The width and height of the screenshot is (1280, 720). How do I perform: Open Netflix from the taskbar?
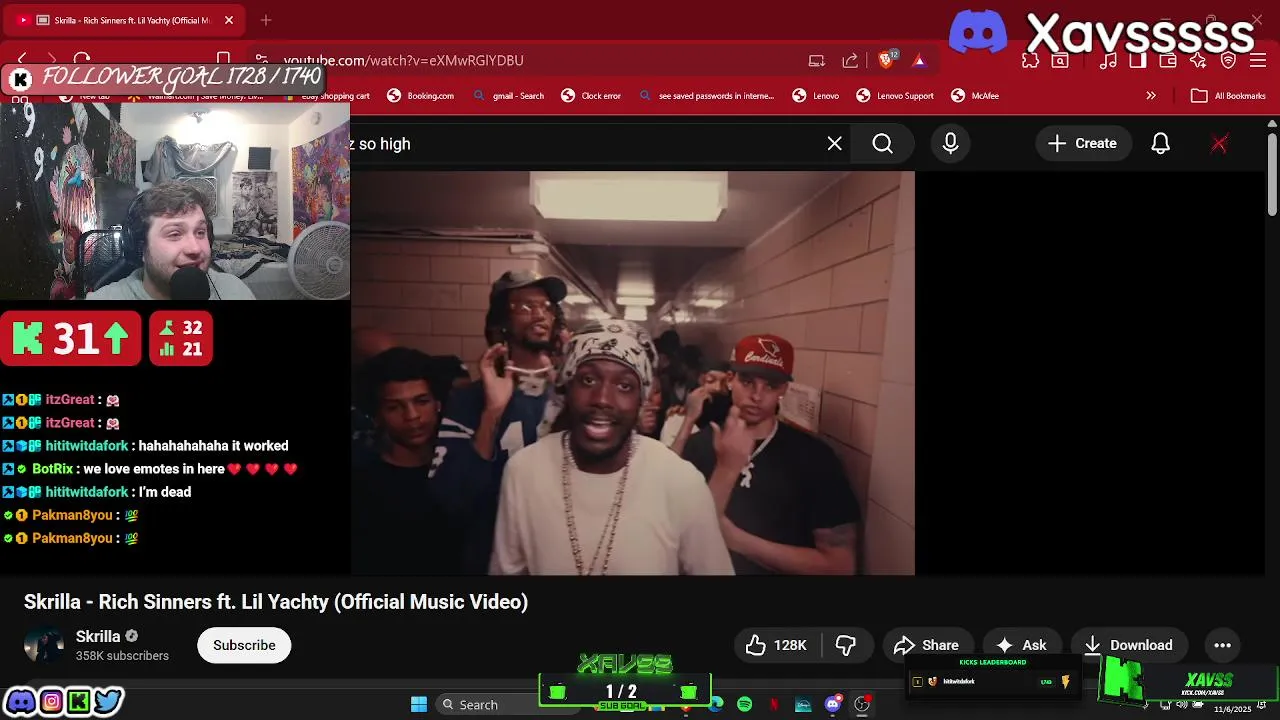click(x=774, y=705)
